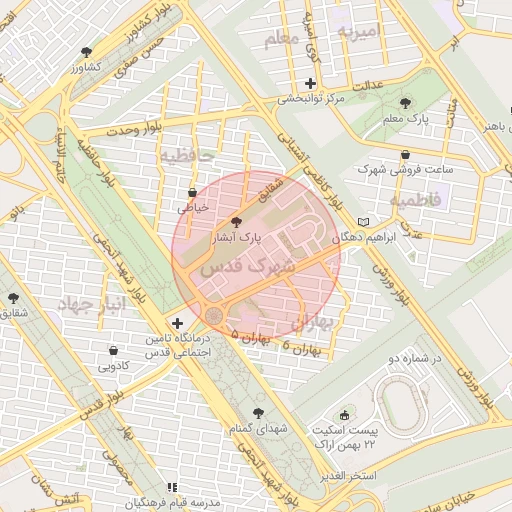Select the حافظیه district label
Viewport: 512px width, 512px height.
click(x=187, y=156)
